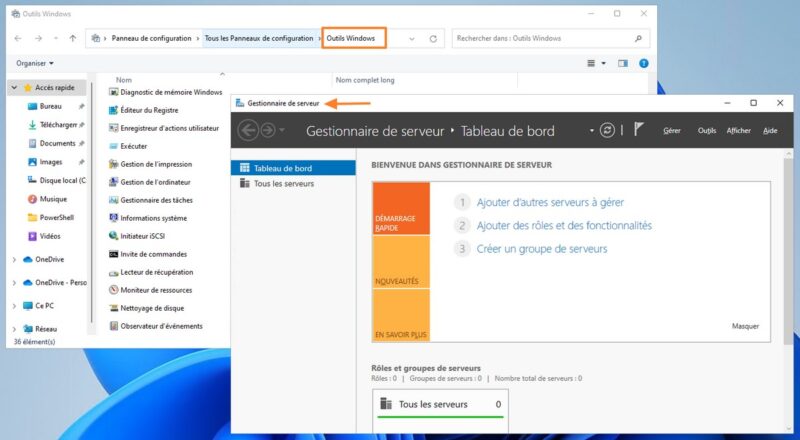Click the Gestionnaire des tâches icon
This screenshot has width=800, height=440.
[x=113, y=200]
